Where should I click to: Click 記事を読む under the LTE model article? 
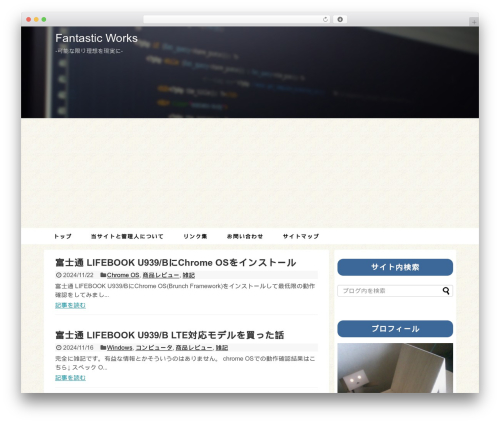tap(70, 378)
